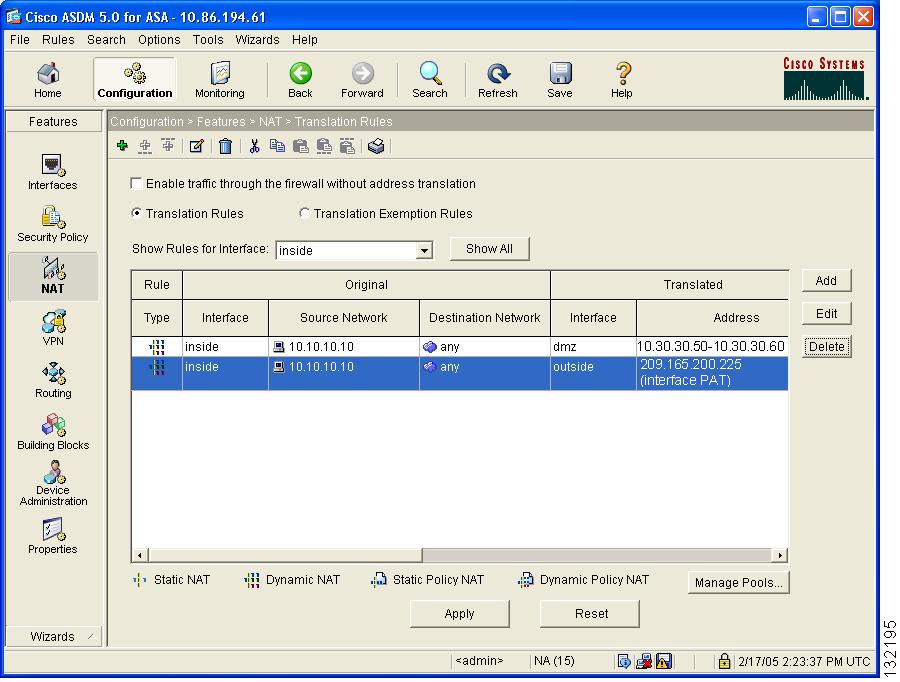Refresh the ASDM configuration
This screenshot has width=900, height=682.
point(498,80)
